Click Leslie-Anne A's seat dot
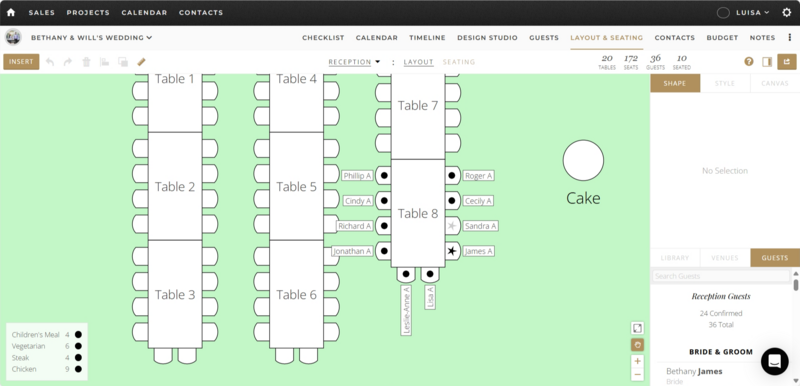 (406, 274)
